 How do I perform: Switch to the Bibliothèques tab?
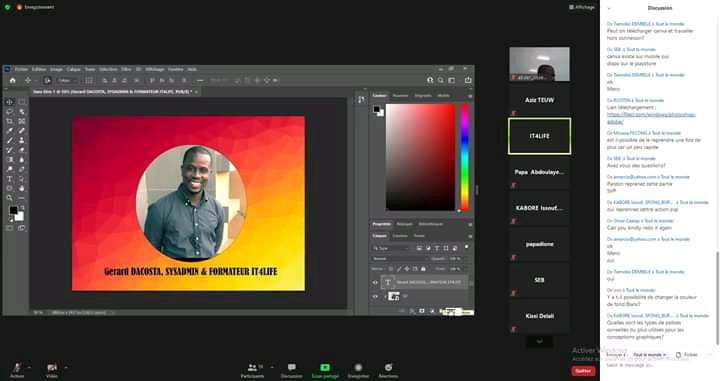click(431, 224)
